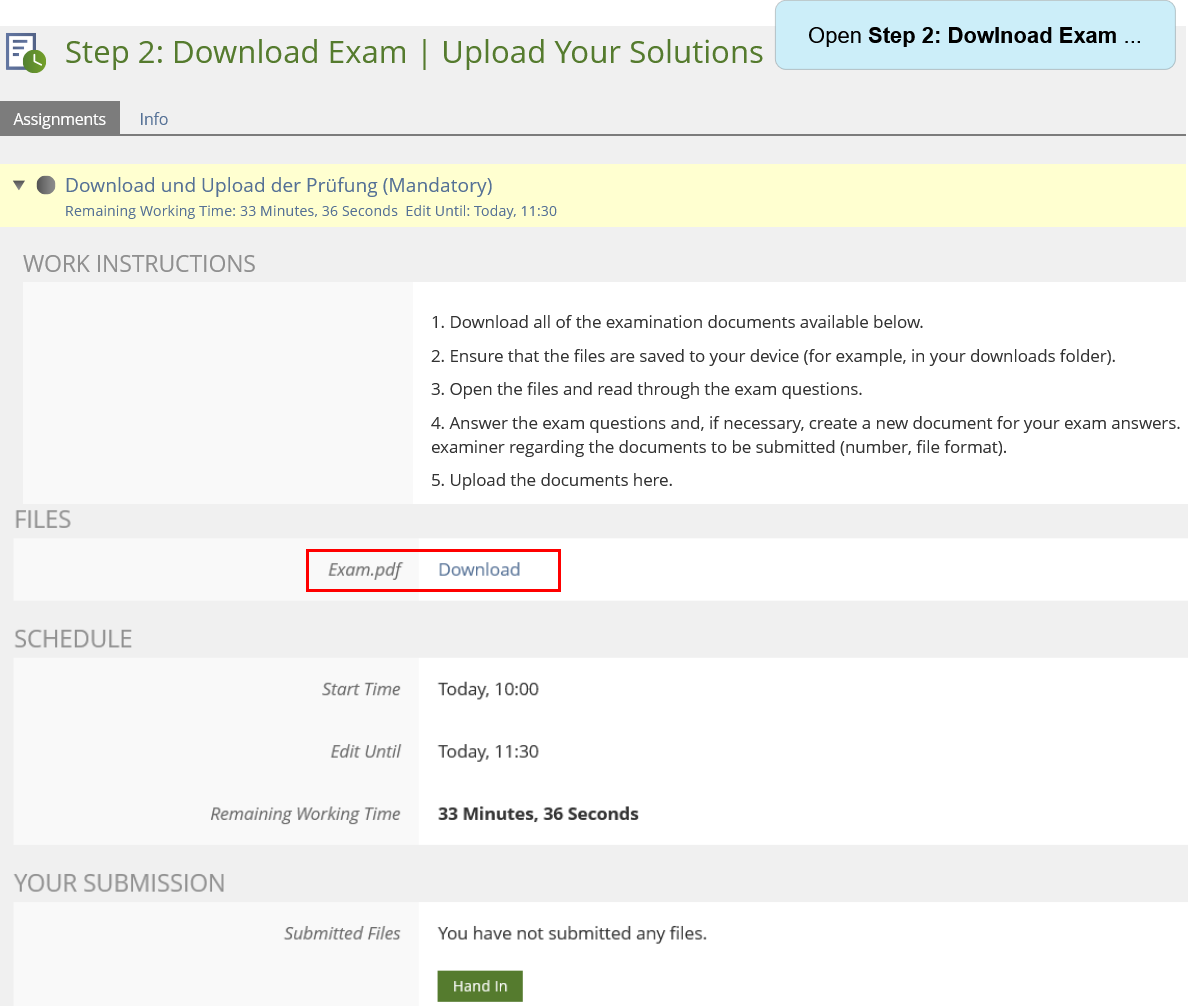Collapse the Download und Upload der Prüfung section
This screenshot has width=1188, height=1007.
[x=19, y=185]
